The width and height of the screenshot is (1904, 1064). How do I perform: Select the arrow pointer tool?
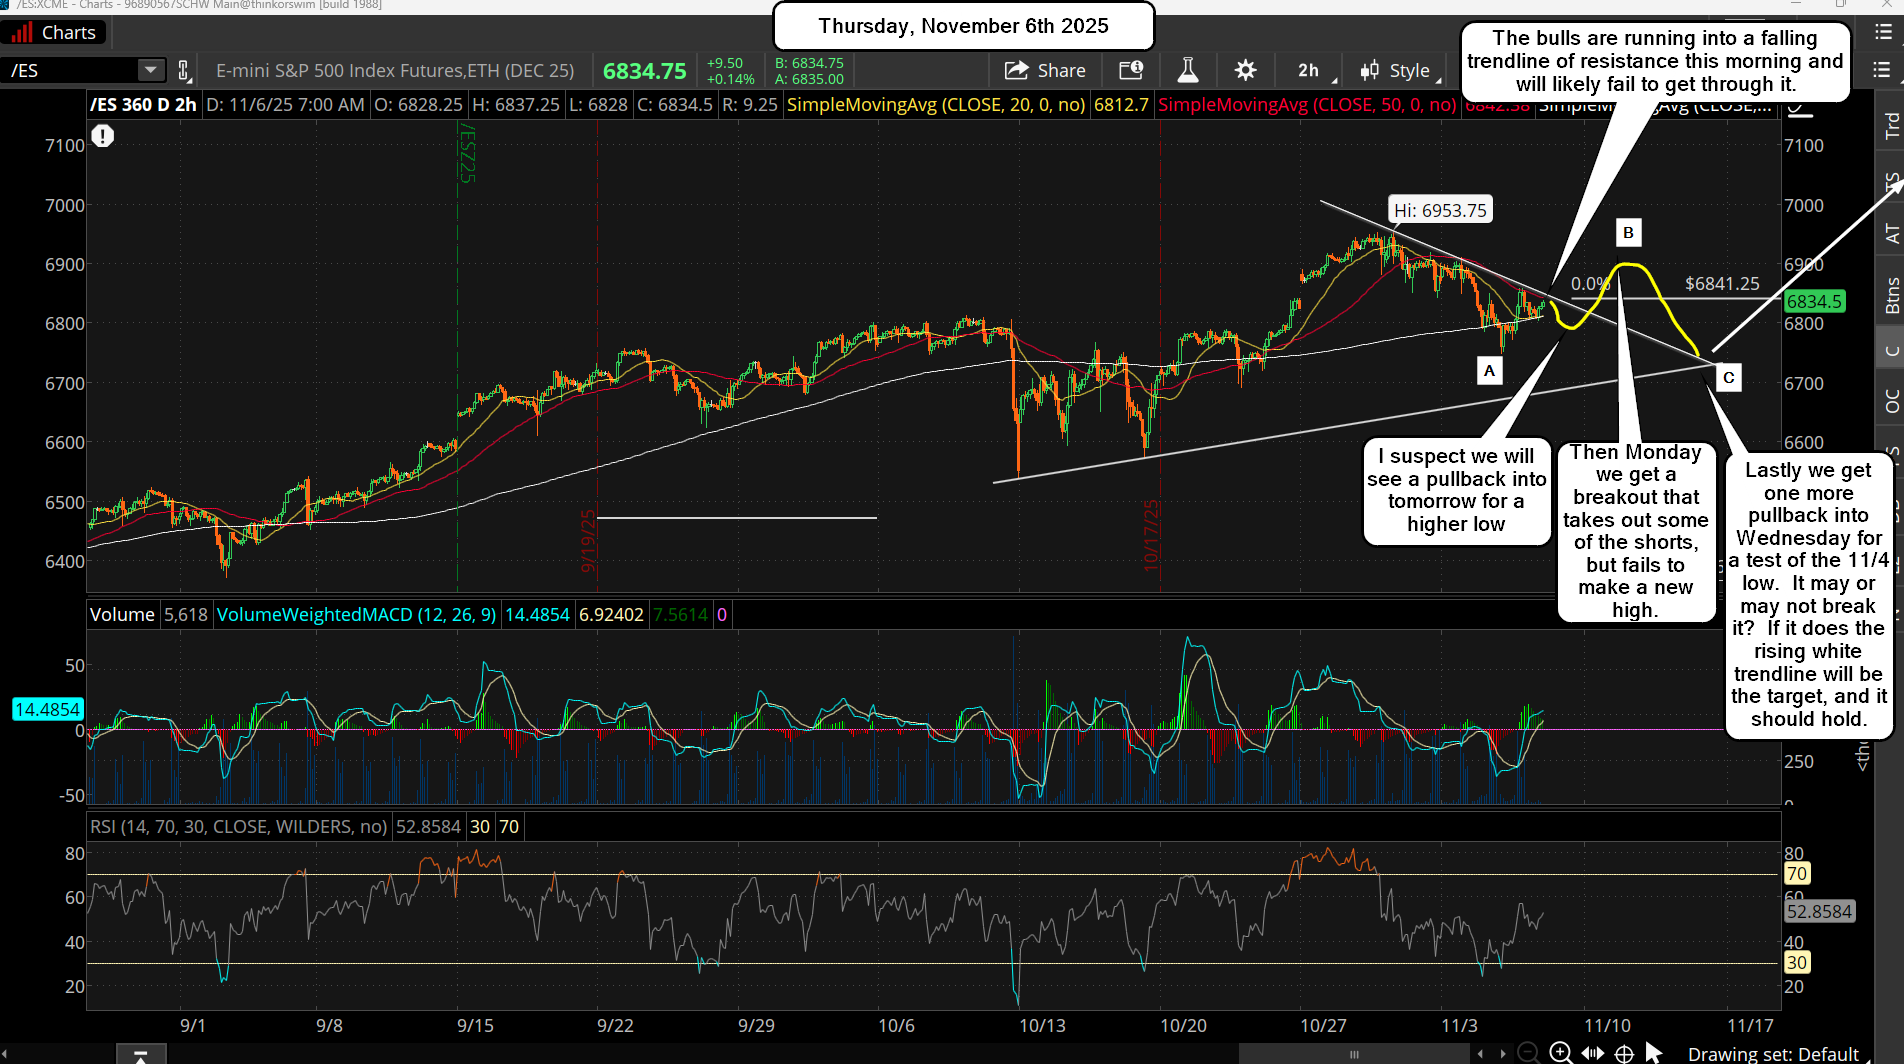(x=1652, y=1052)
